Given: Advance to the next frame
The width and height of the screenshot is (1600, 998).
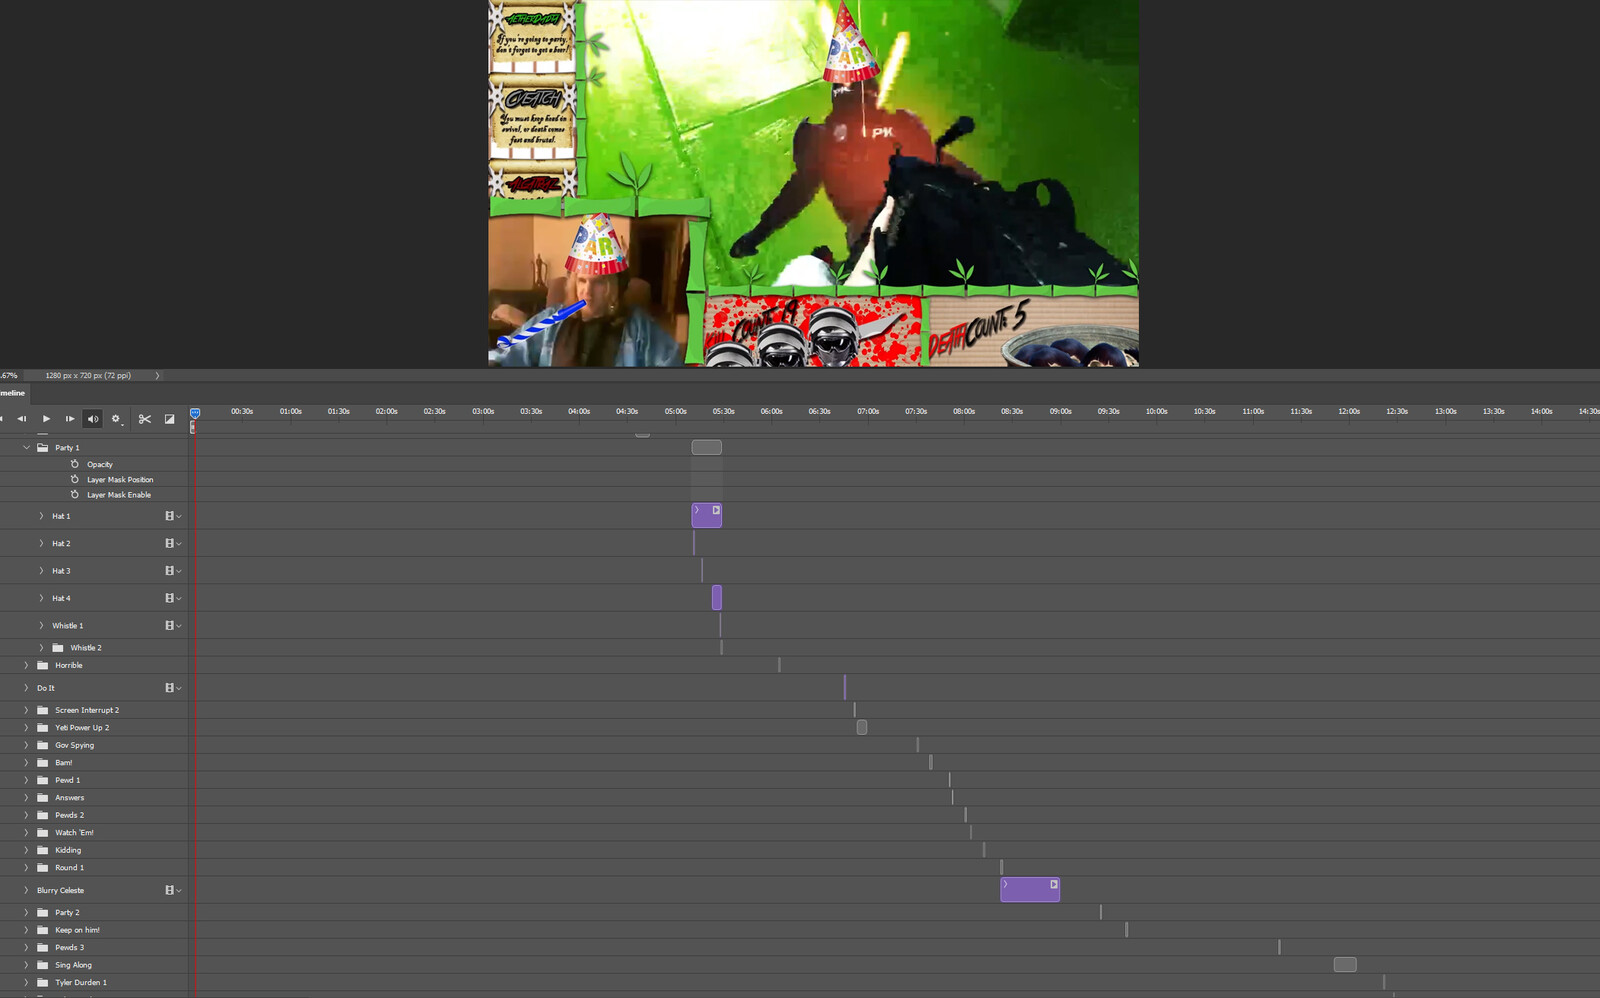Looking at the screenshot, I should (69, 419).
